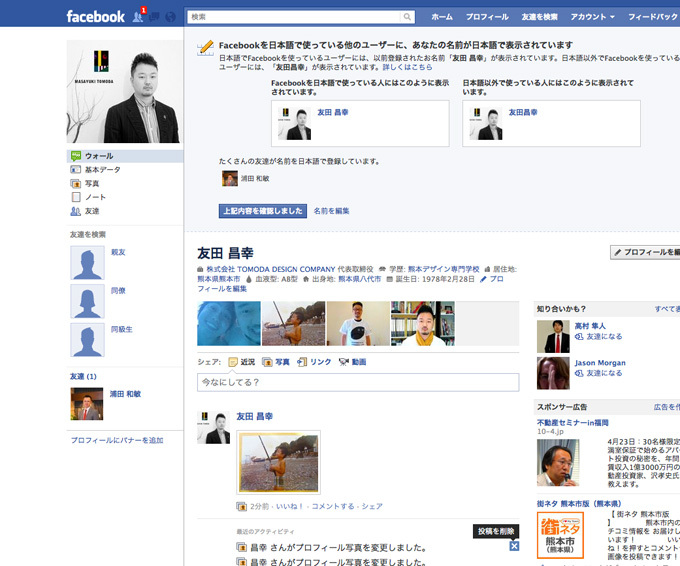The image size is (680, 566).
Task: Click プロフィールにバナーを追加 link
Action: click(117, 440)
